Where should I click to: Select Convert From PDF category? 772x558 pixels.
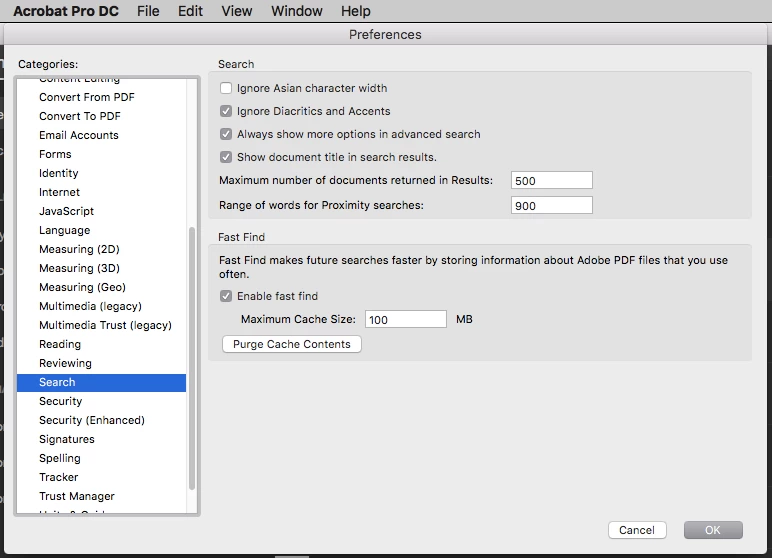pos(101,97)
